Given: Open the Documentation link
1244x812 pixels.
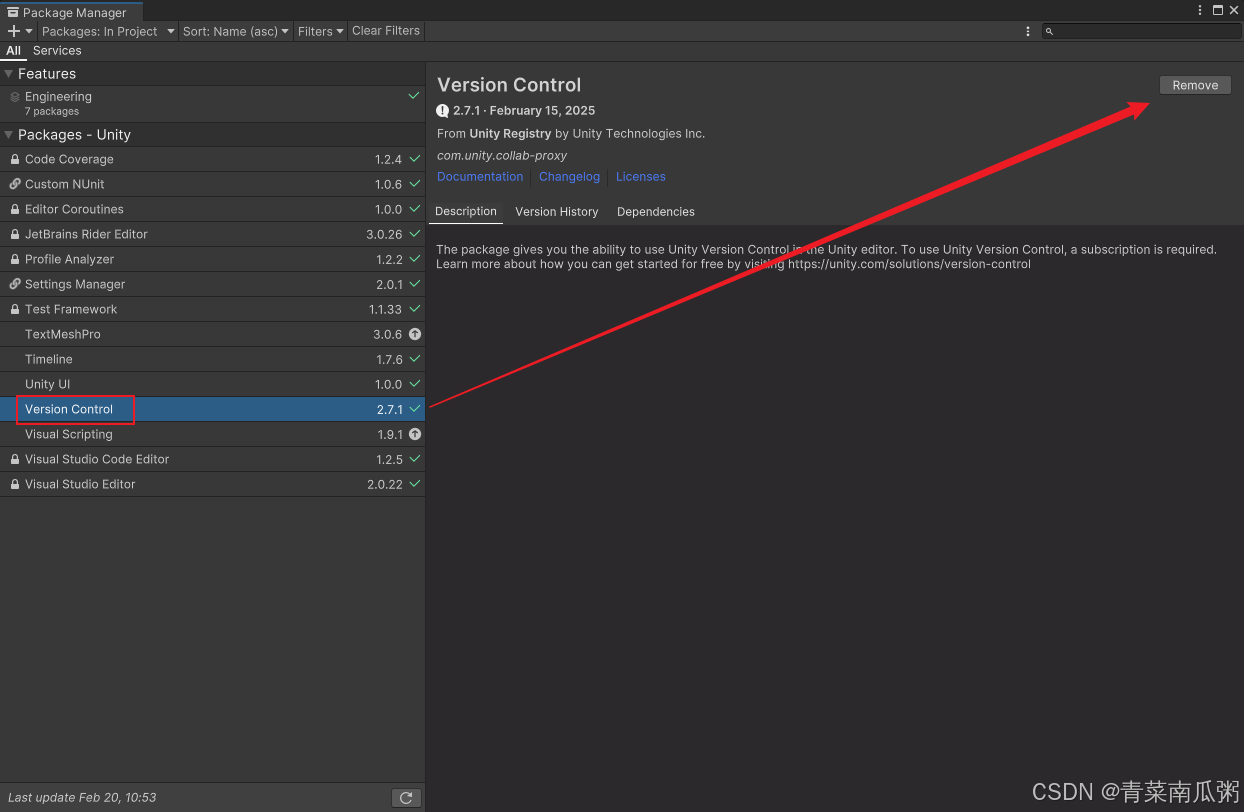Looking at the screenshot, I should point(480,177).
